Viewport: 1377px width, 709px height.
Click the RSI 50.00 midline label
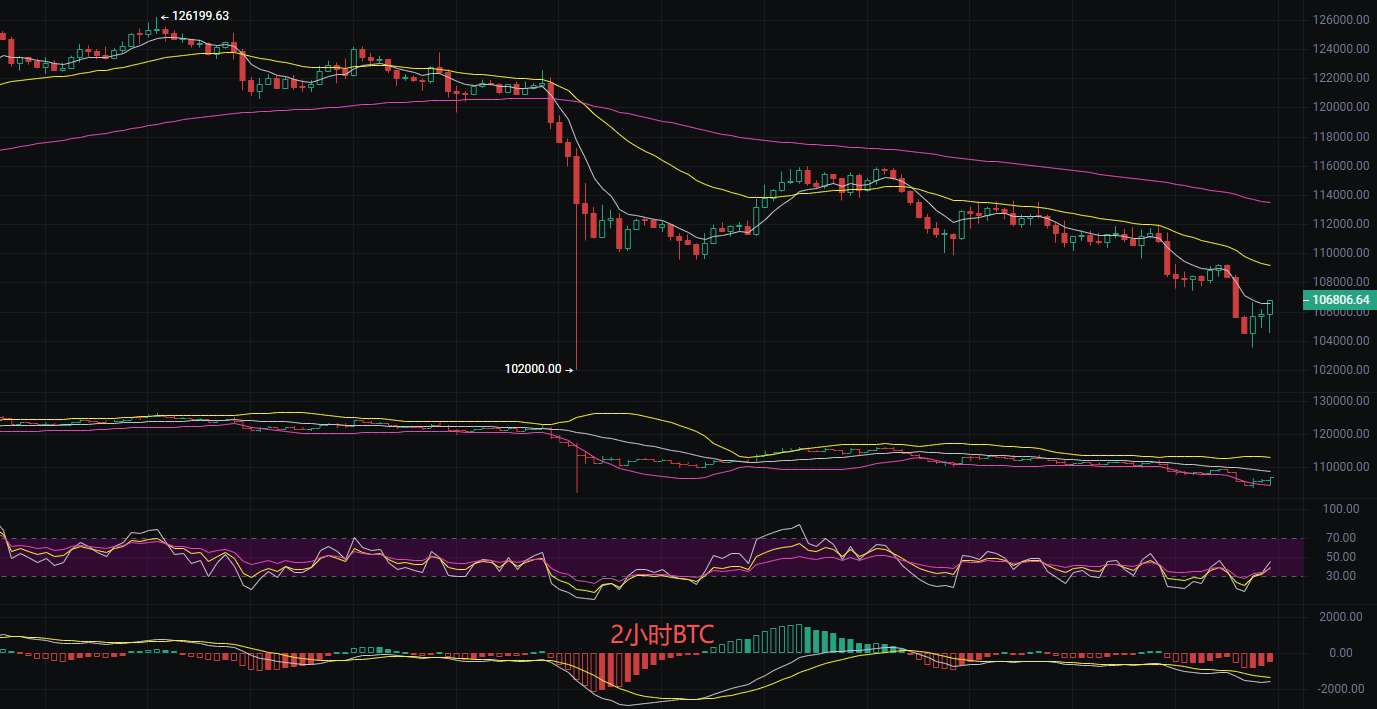pos(1343,557)
